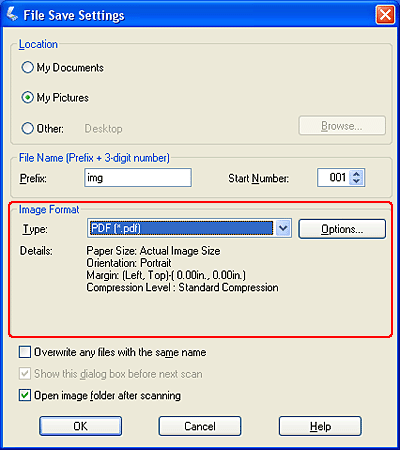400x450 pixels.
Task: Click the Start Number value field
Action: coord(333,178)
